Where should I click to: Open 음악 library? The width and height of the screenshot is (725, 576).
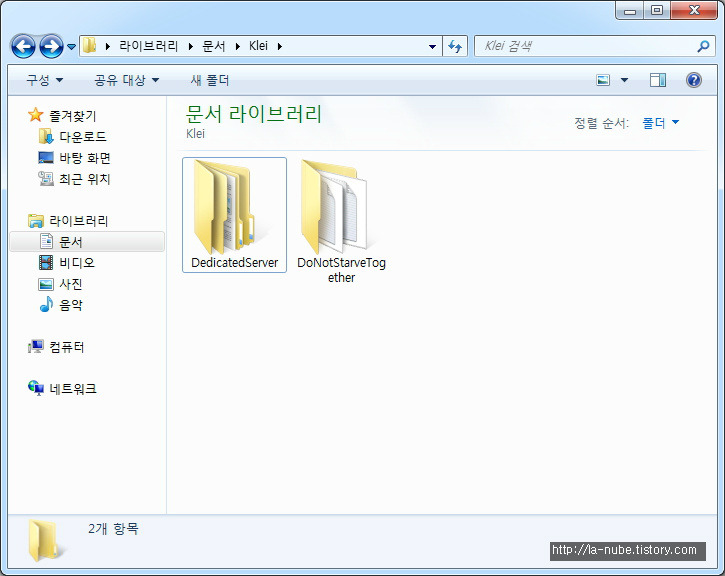coord(71,305)
